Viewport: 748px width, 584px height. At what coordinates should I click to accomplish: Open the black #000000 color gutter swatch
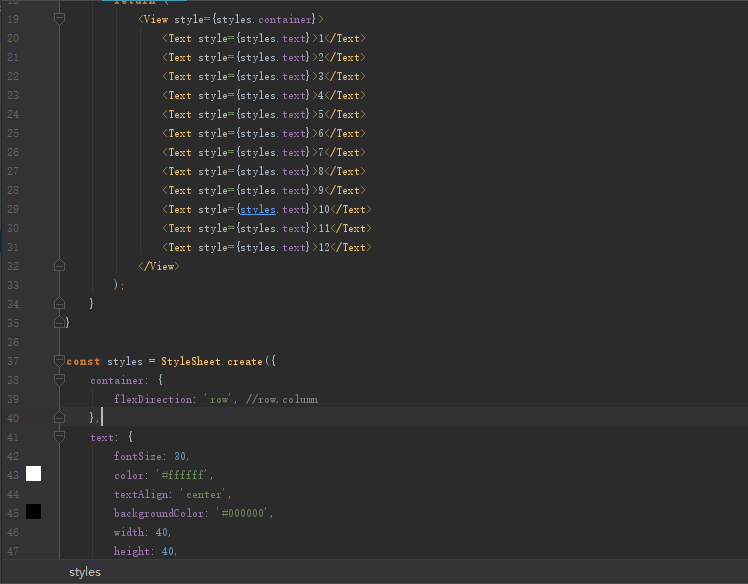(x=34, y=512)
